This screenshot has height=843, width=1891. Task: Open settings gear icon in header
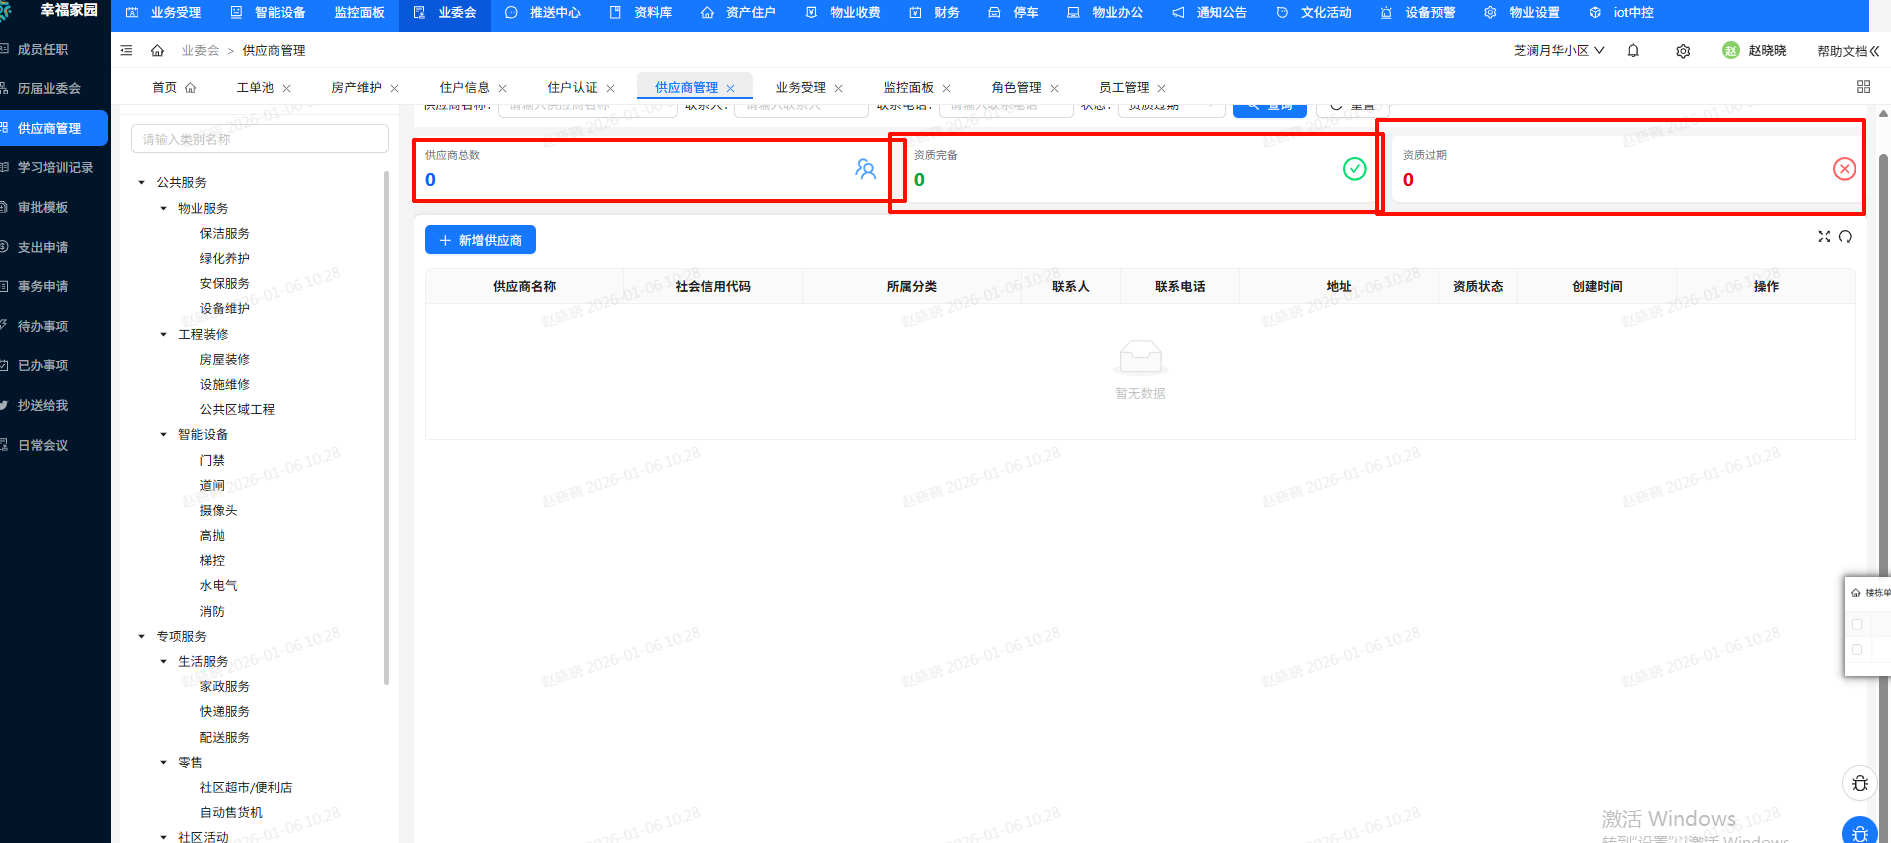tap(1683, 51)
